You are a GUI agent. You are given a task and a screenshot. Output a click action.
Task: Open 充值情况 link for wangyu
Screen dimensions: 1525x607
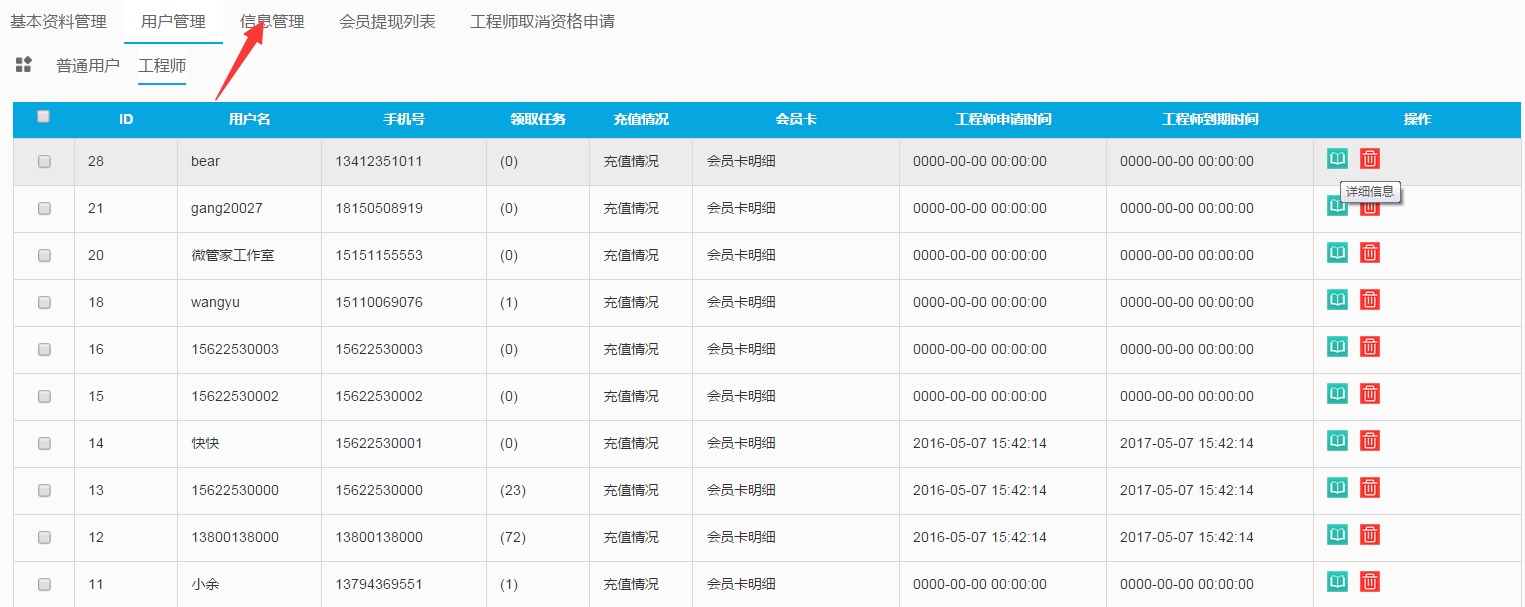(x=631, y=302)
